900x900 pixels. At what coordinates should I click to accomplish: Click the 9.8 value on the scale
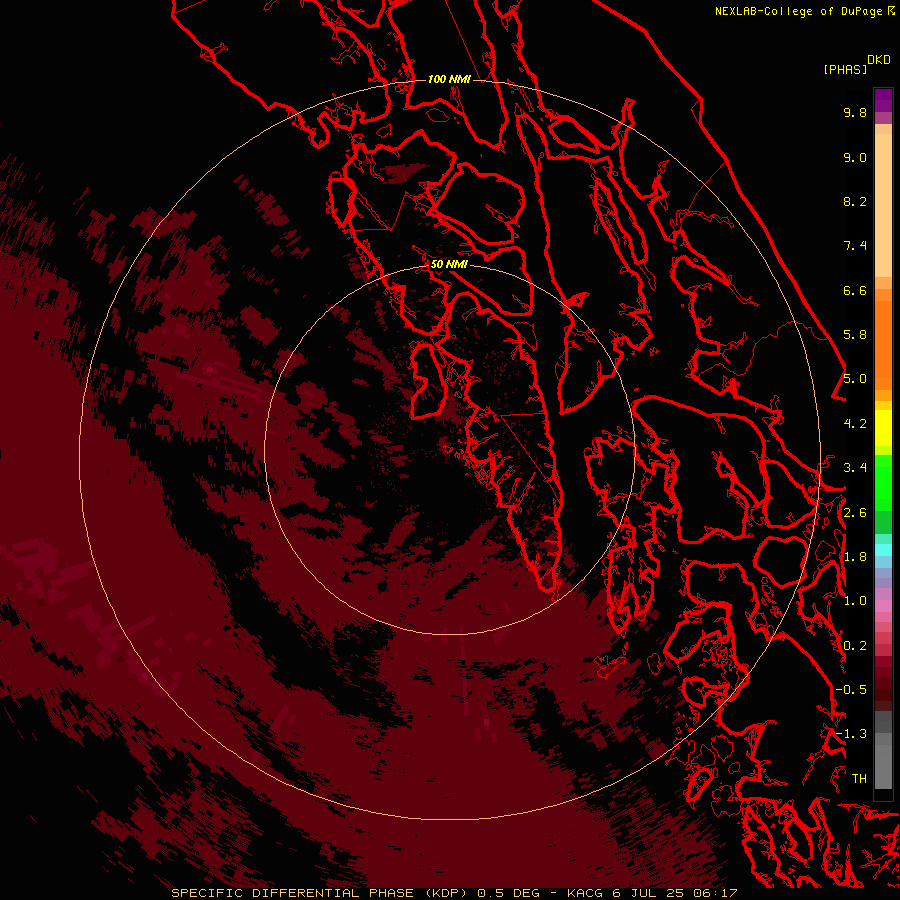855,112
